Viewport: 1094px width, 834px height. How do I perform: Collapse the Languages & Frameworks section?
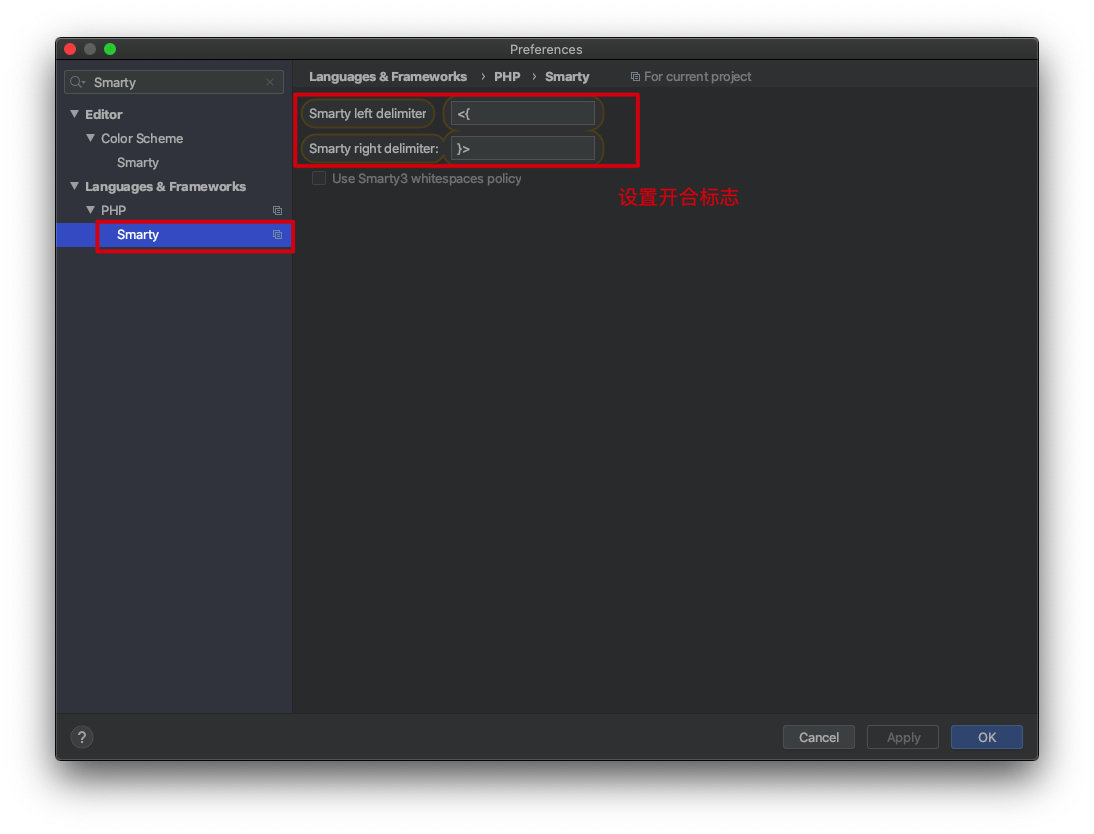(73, 186)
